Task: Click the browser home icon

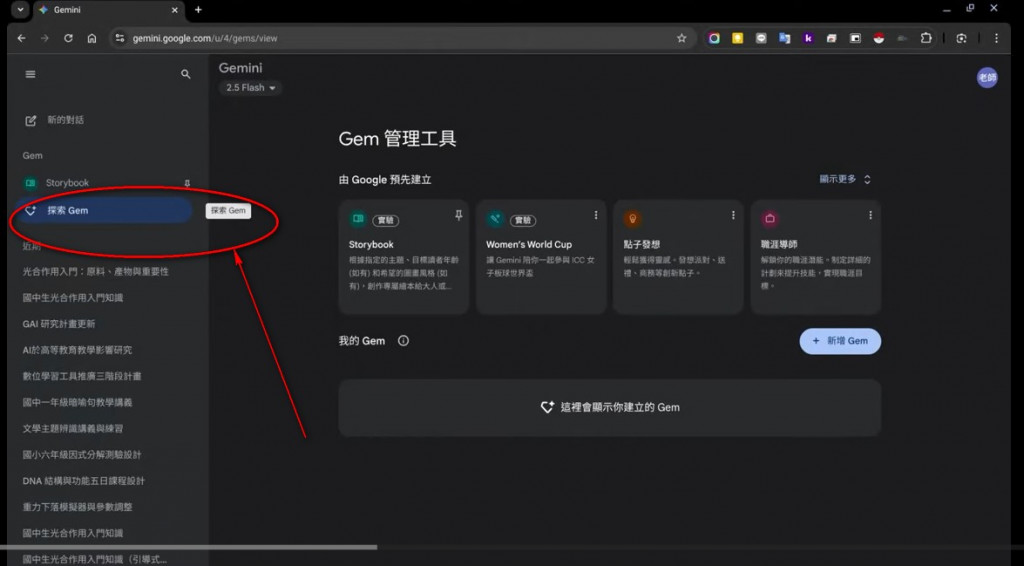Action: (92, 39)
